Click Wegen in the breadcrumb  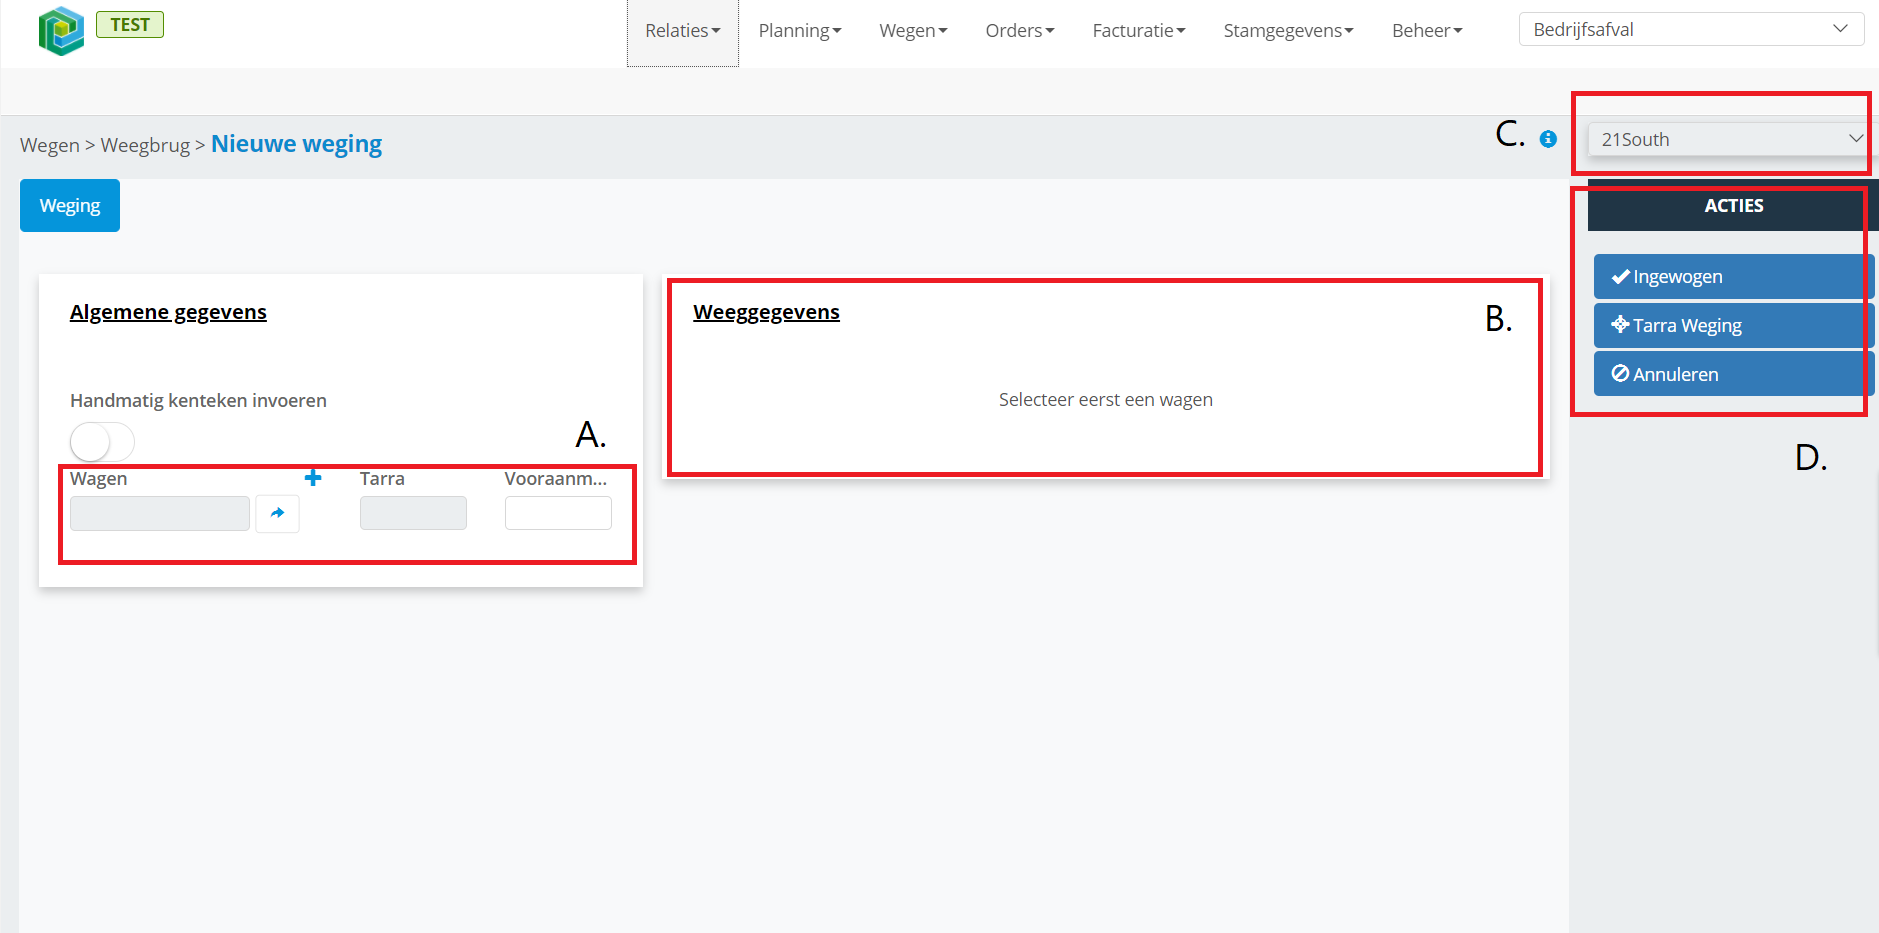pos(49,145)
